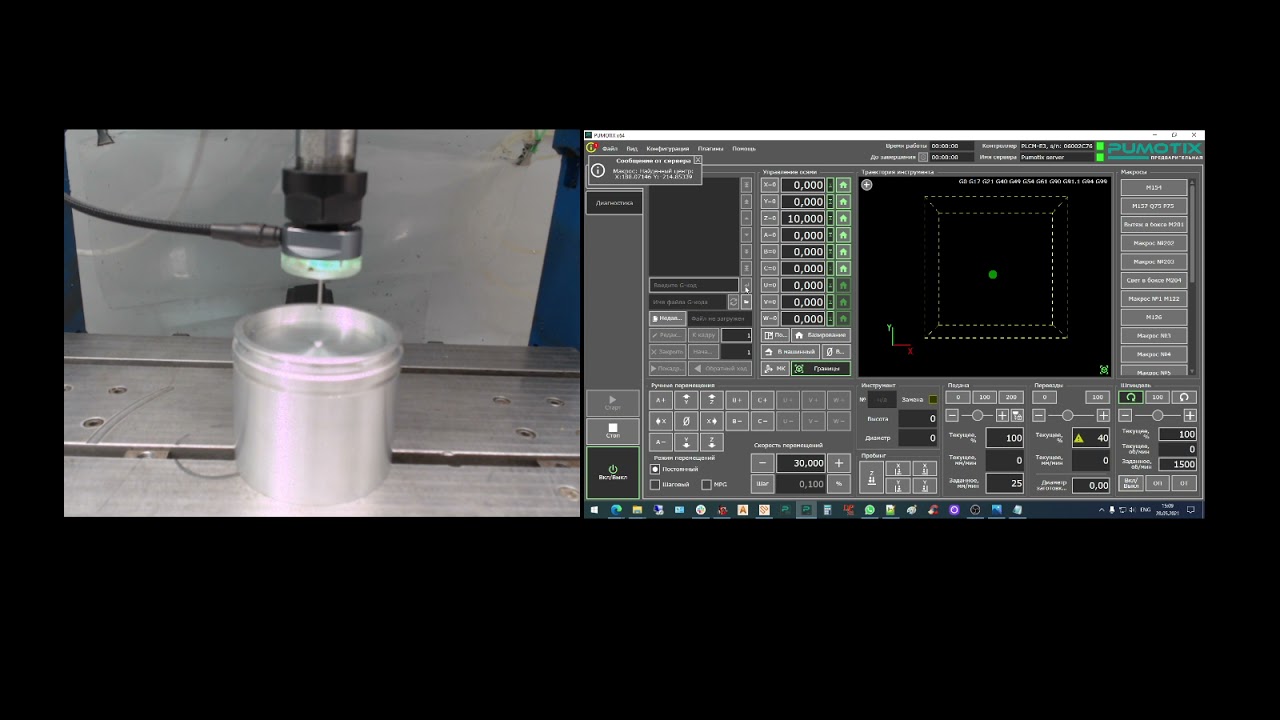Run the Свет в боксе M204 macro
This screenshot has width=1280, height=720.
pos(1153,280)
